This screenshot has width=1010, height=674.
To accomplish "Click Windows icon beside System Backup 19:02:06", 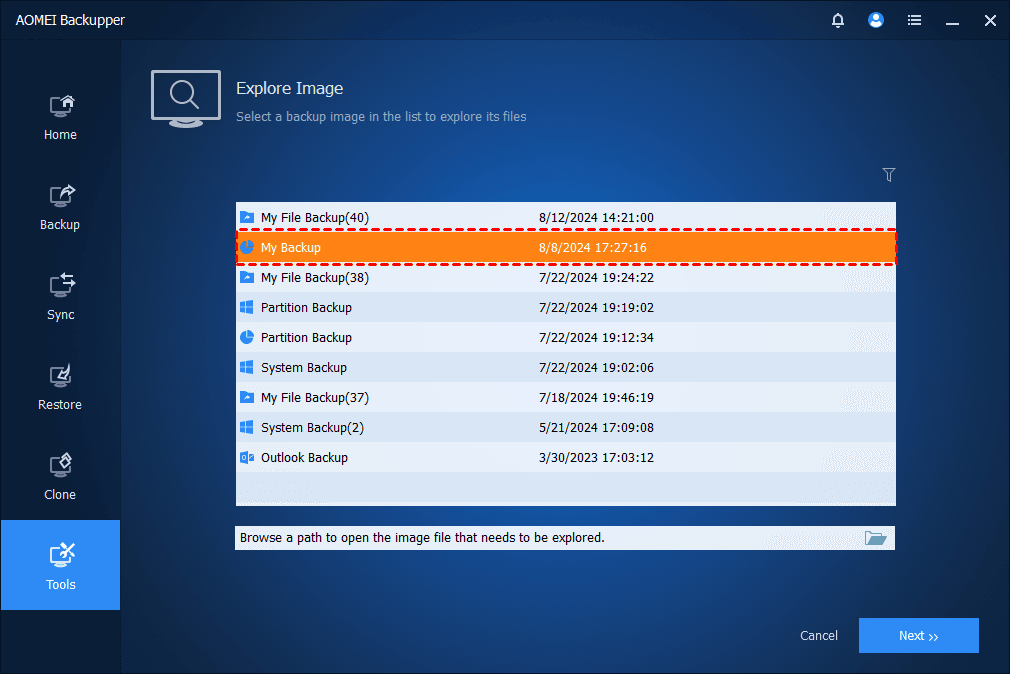I will (247, 367).
